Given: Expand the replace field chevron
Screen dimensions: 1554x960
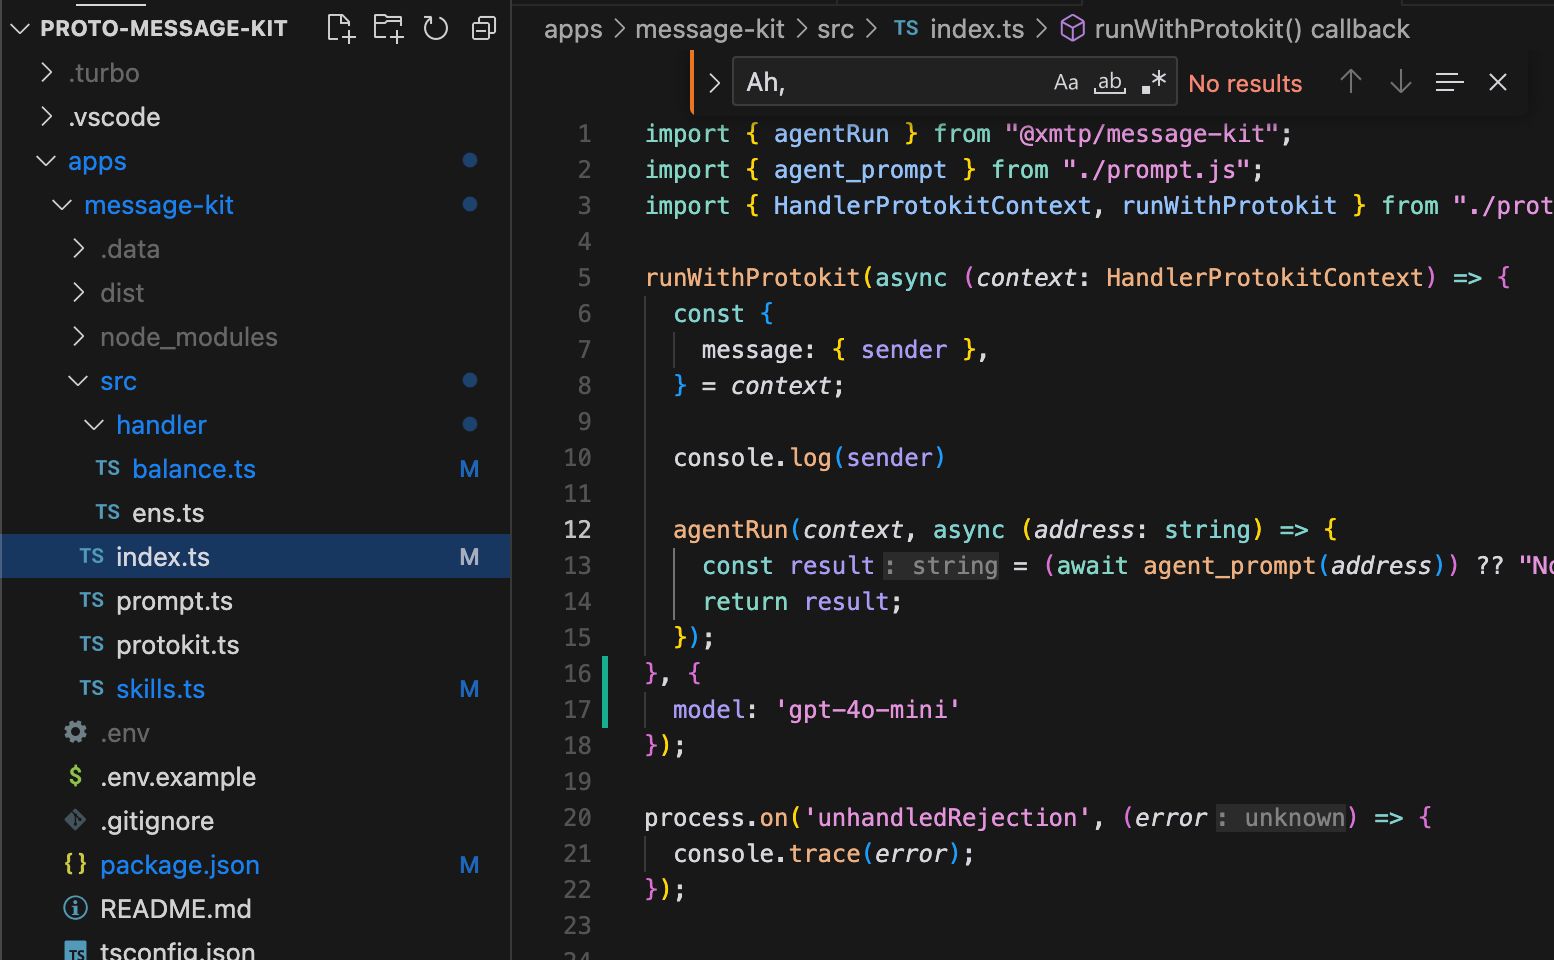Looking at the screenshot, I should pyautogui.click(x=714, y=83).
